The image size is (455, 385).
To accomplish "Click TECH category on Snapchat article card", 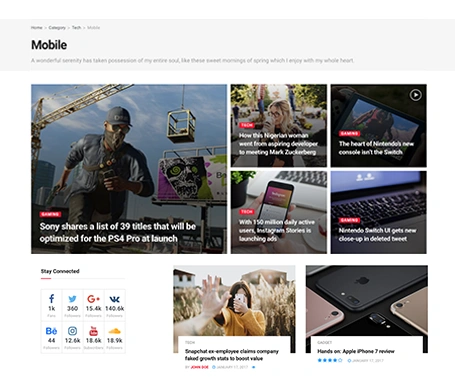I will (x=190, y=342).
